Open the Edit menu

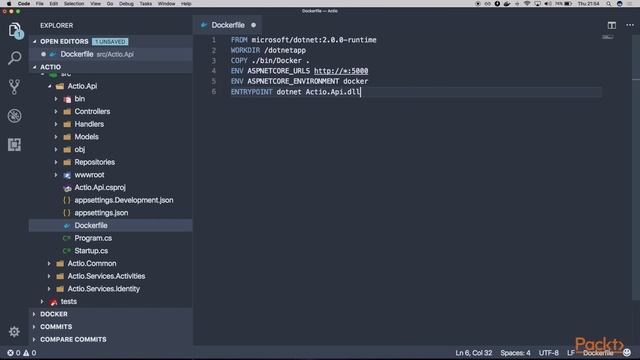53,4
